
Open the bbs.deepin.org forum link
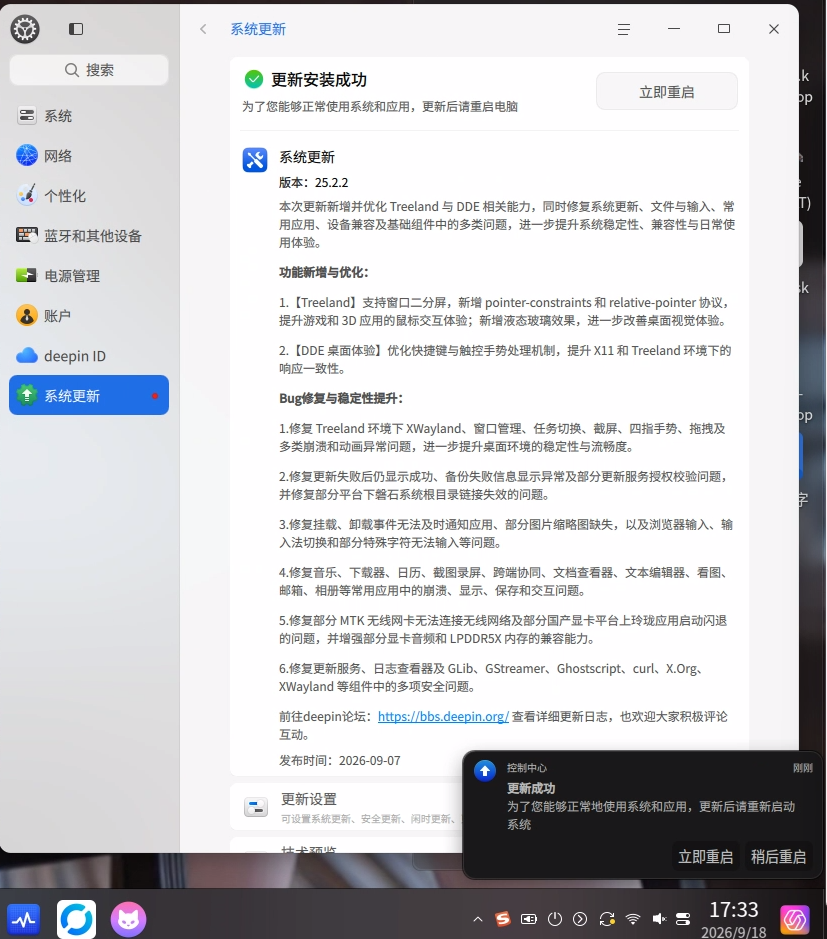click(443, 716)
